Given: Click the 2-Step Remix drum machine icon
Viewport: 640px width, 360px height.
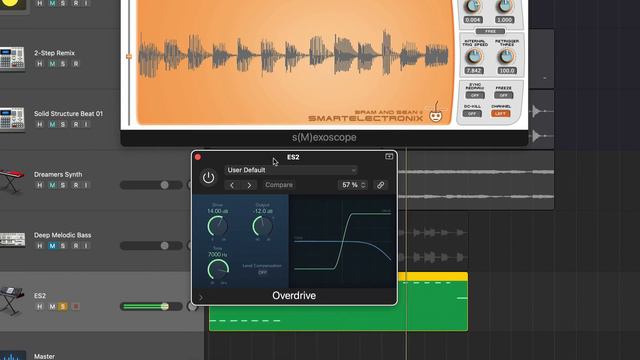Looking at the screenshot, I should (x=12, y=59).
